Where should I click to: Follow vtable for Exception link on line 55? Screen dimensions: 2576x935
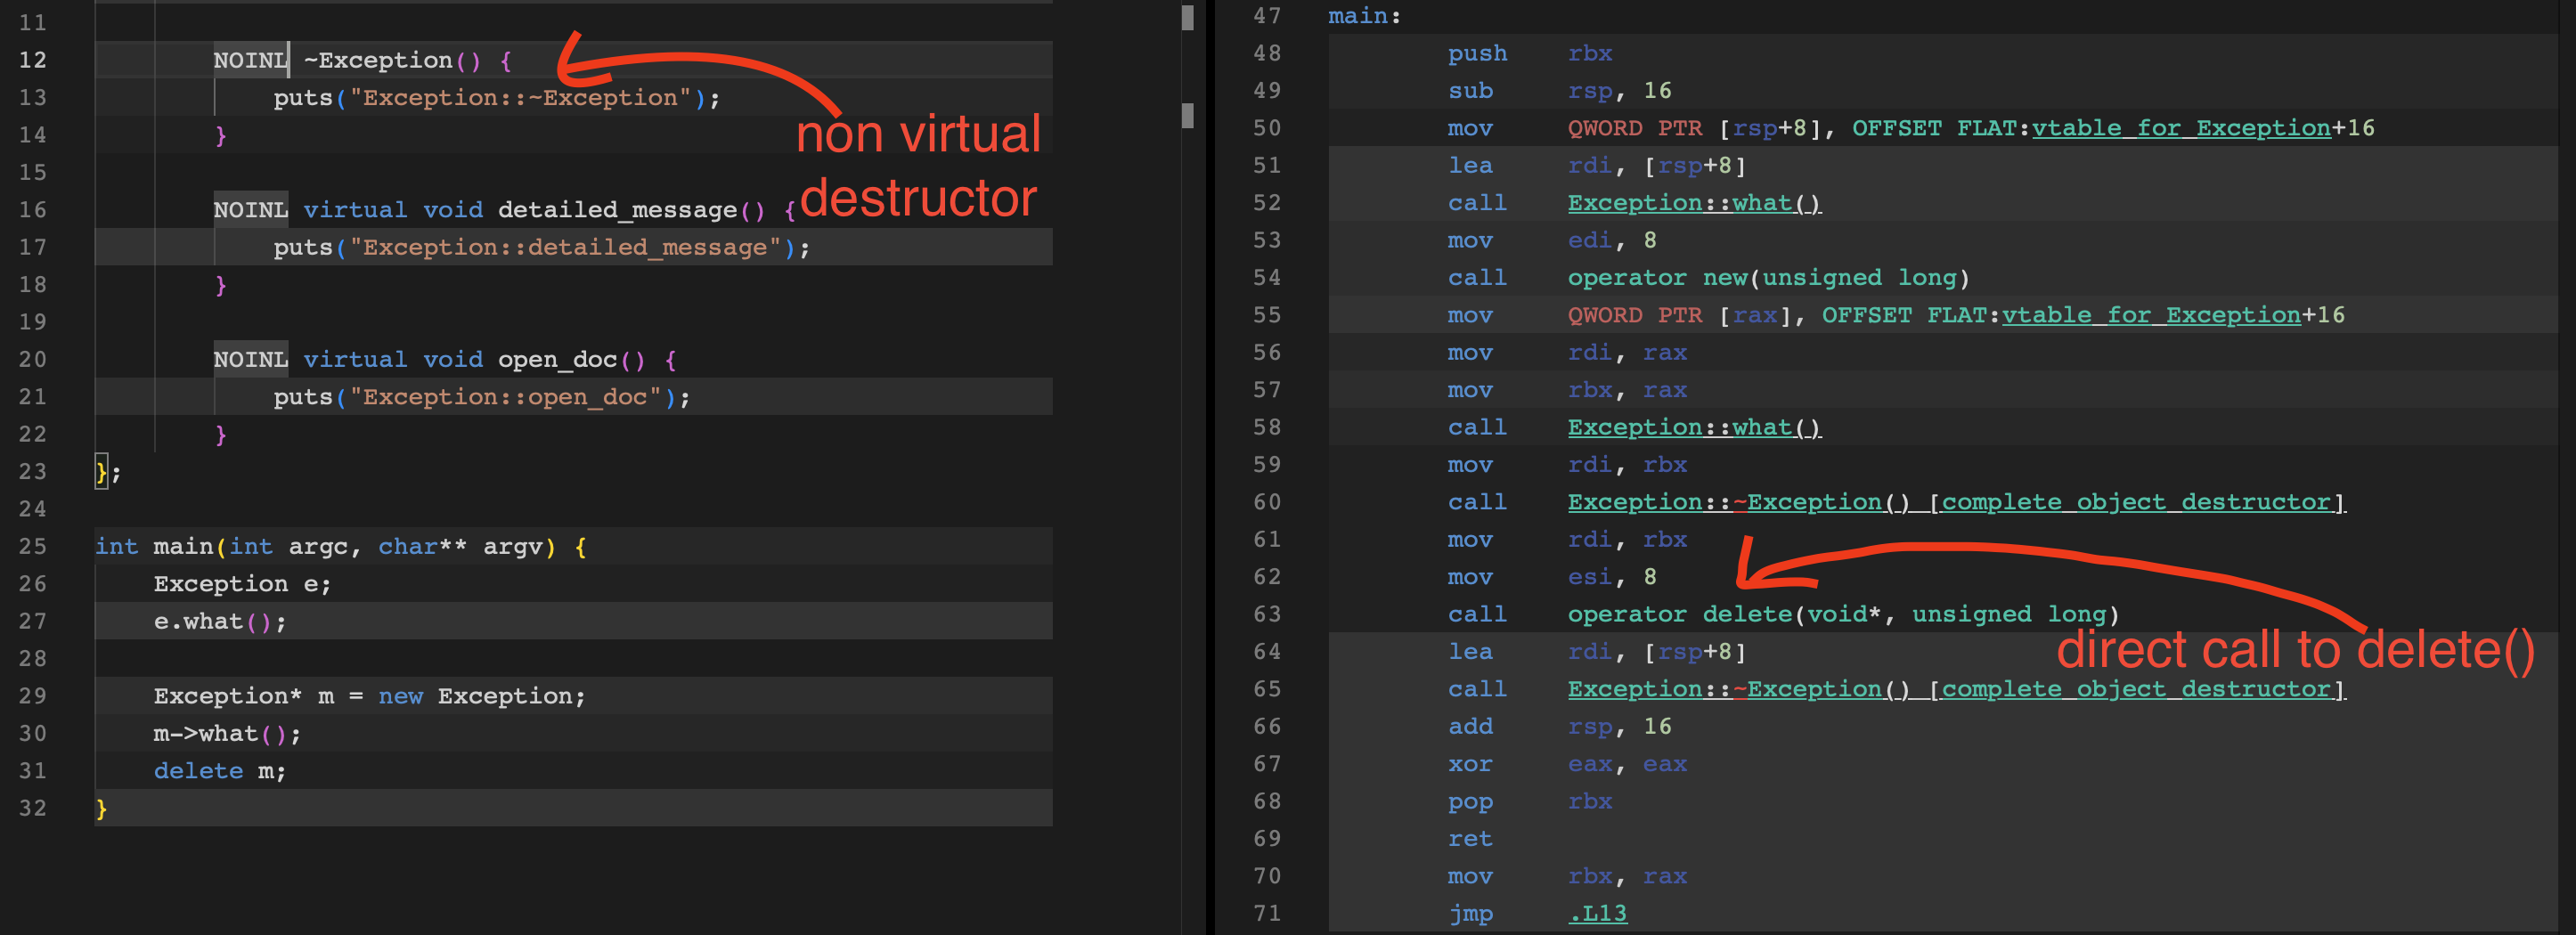click(2151, 315)
